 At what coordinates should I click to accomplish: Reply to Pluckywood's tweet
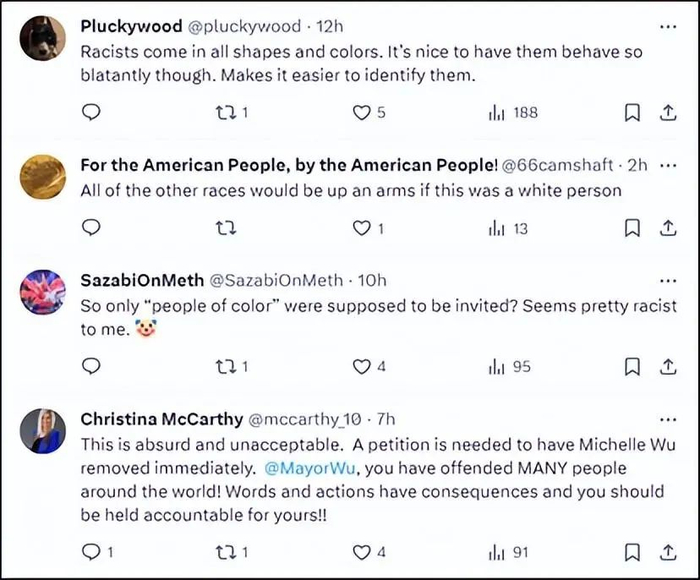point(91,113)
